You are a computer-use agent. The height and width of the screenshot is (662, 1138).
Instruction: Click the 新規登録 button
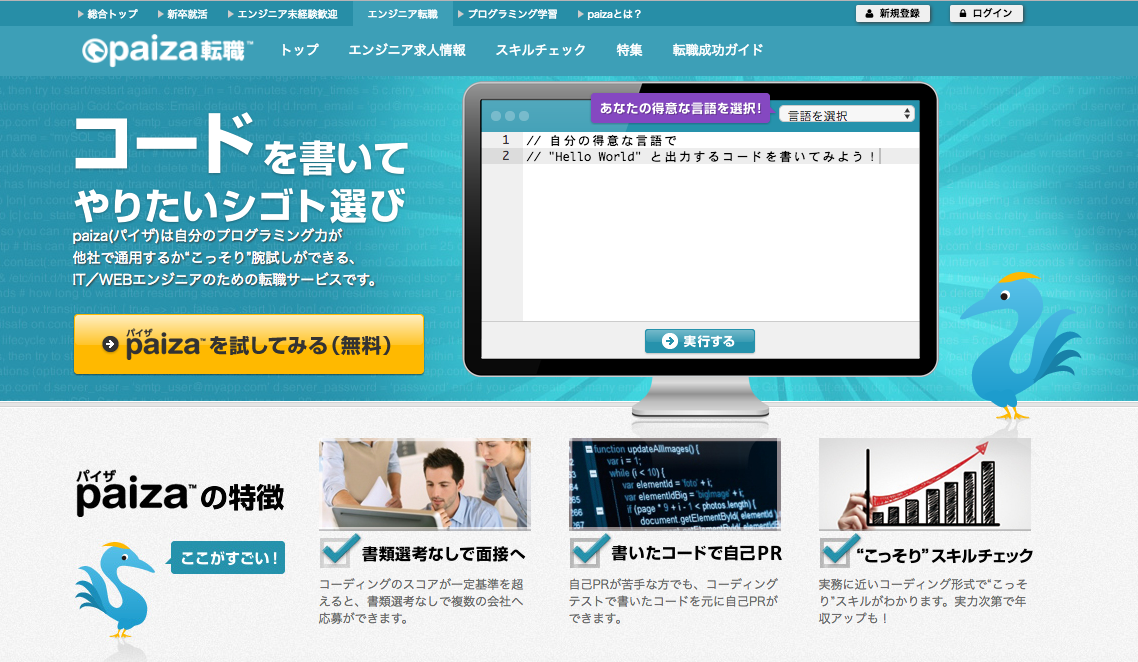[893, 14]
